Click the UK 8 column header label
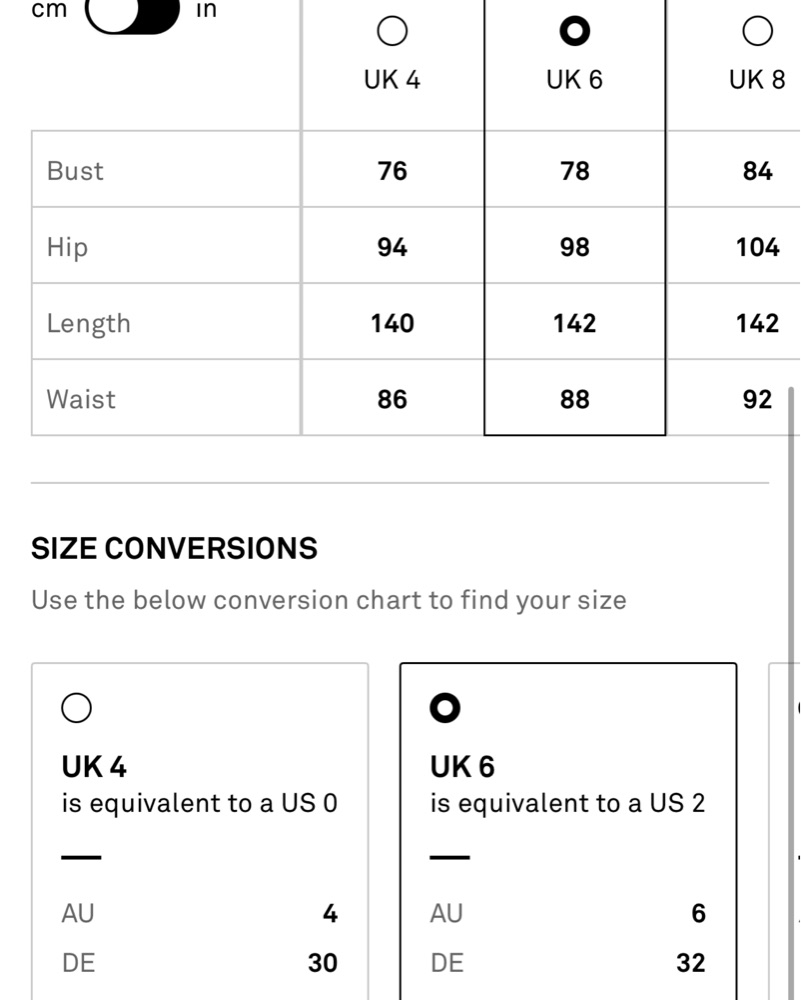Viewport: 801px width, 1000px height. [758, 80]
